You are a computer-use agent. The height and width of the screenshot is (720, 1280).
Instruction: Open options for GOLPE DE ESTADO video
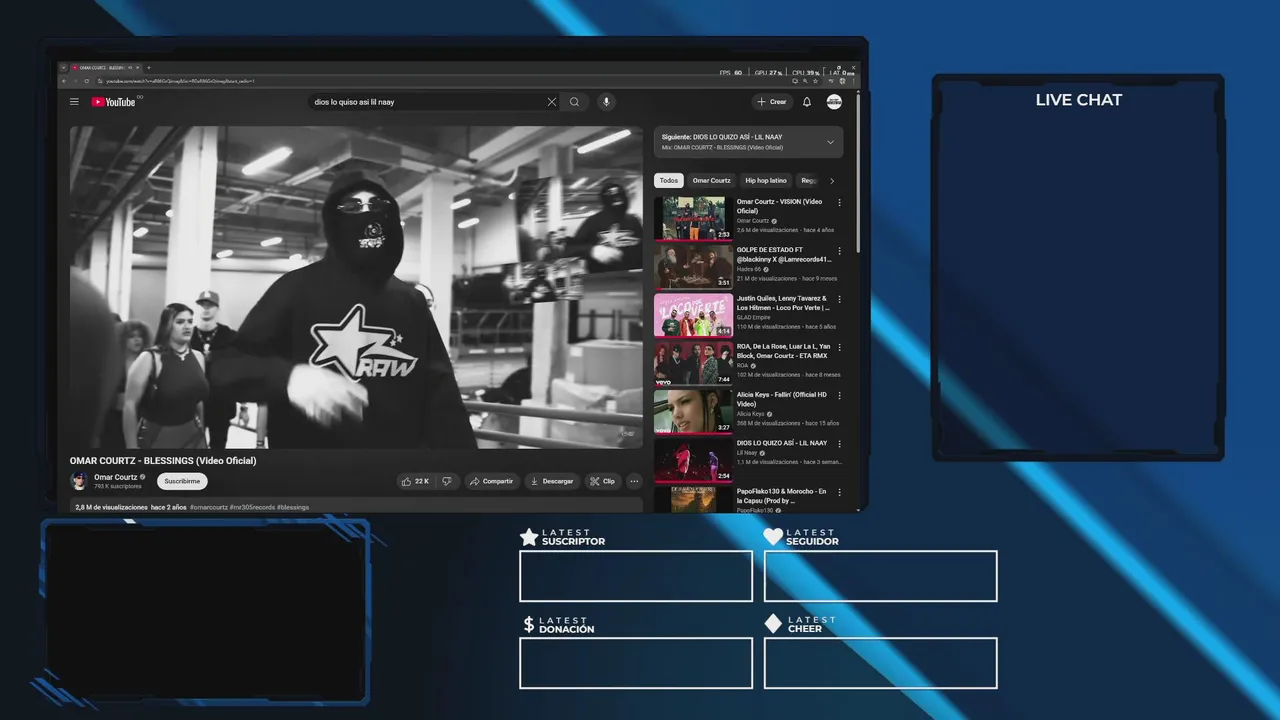[839, 250]
